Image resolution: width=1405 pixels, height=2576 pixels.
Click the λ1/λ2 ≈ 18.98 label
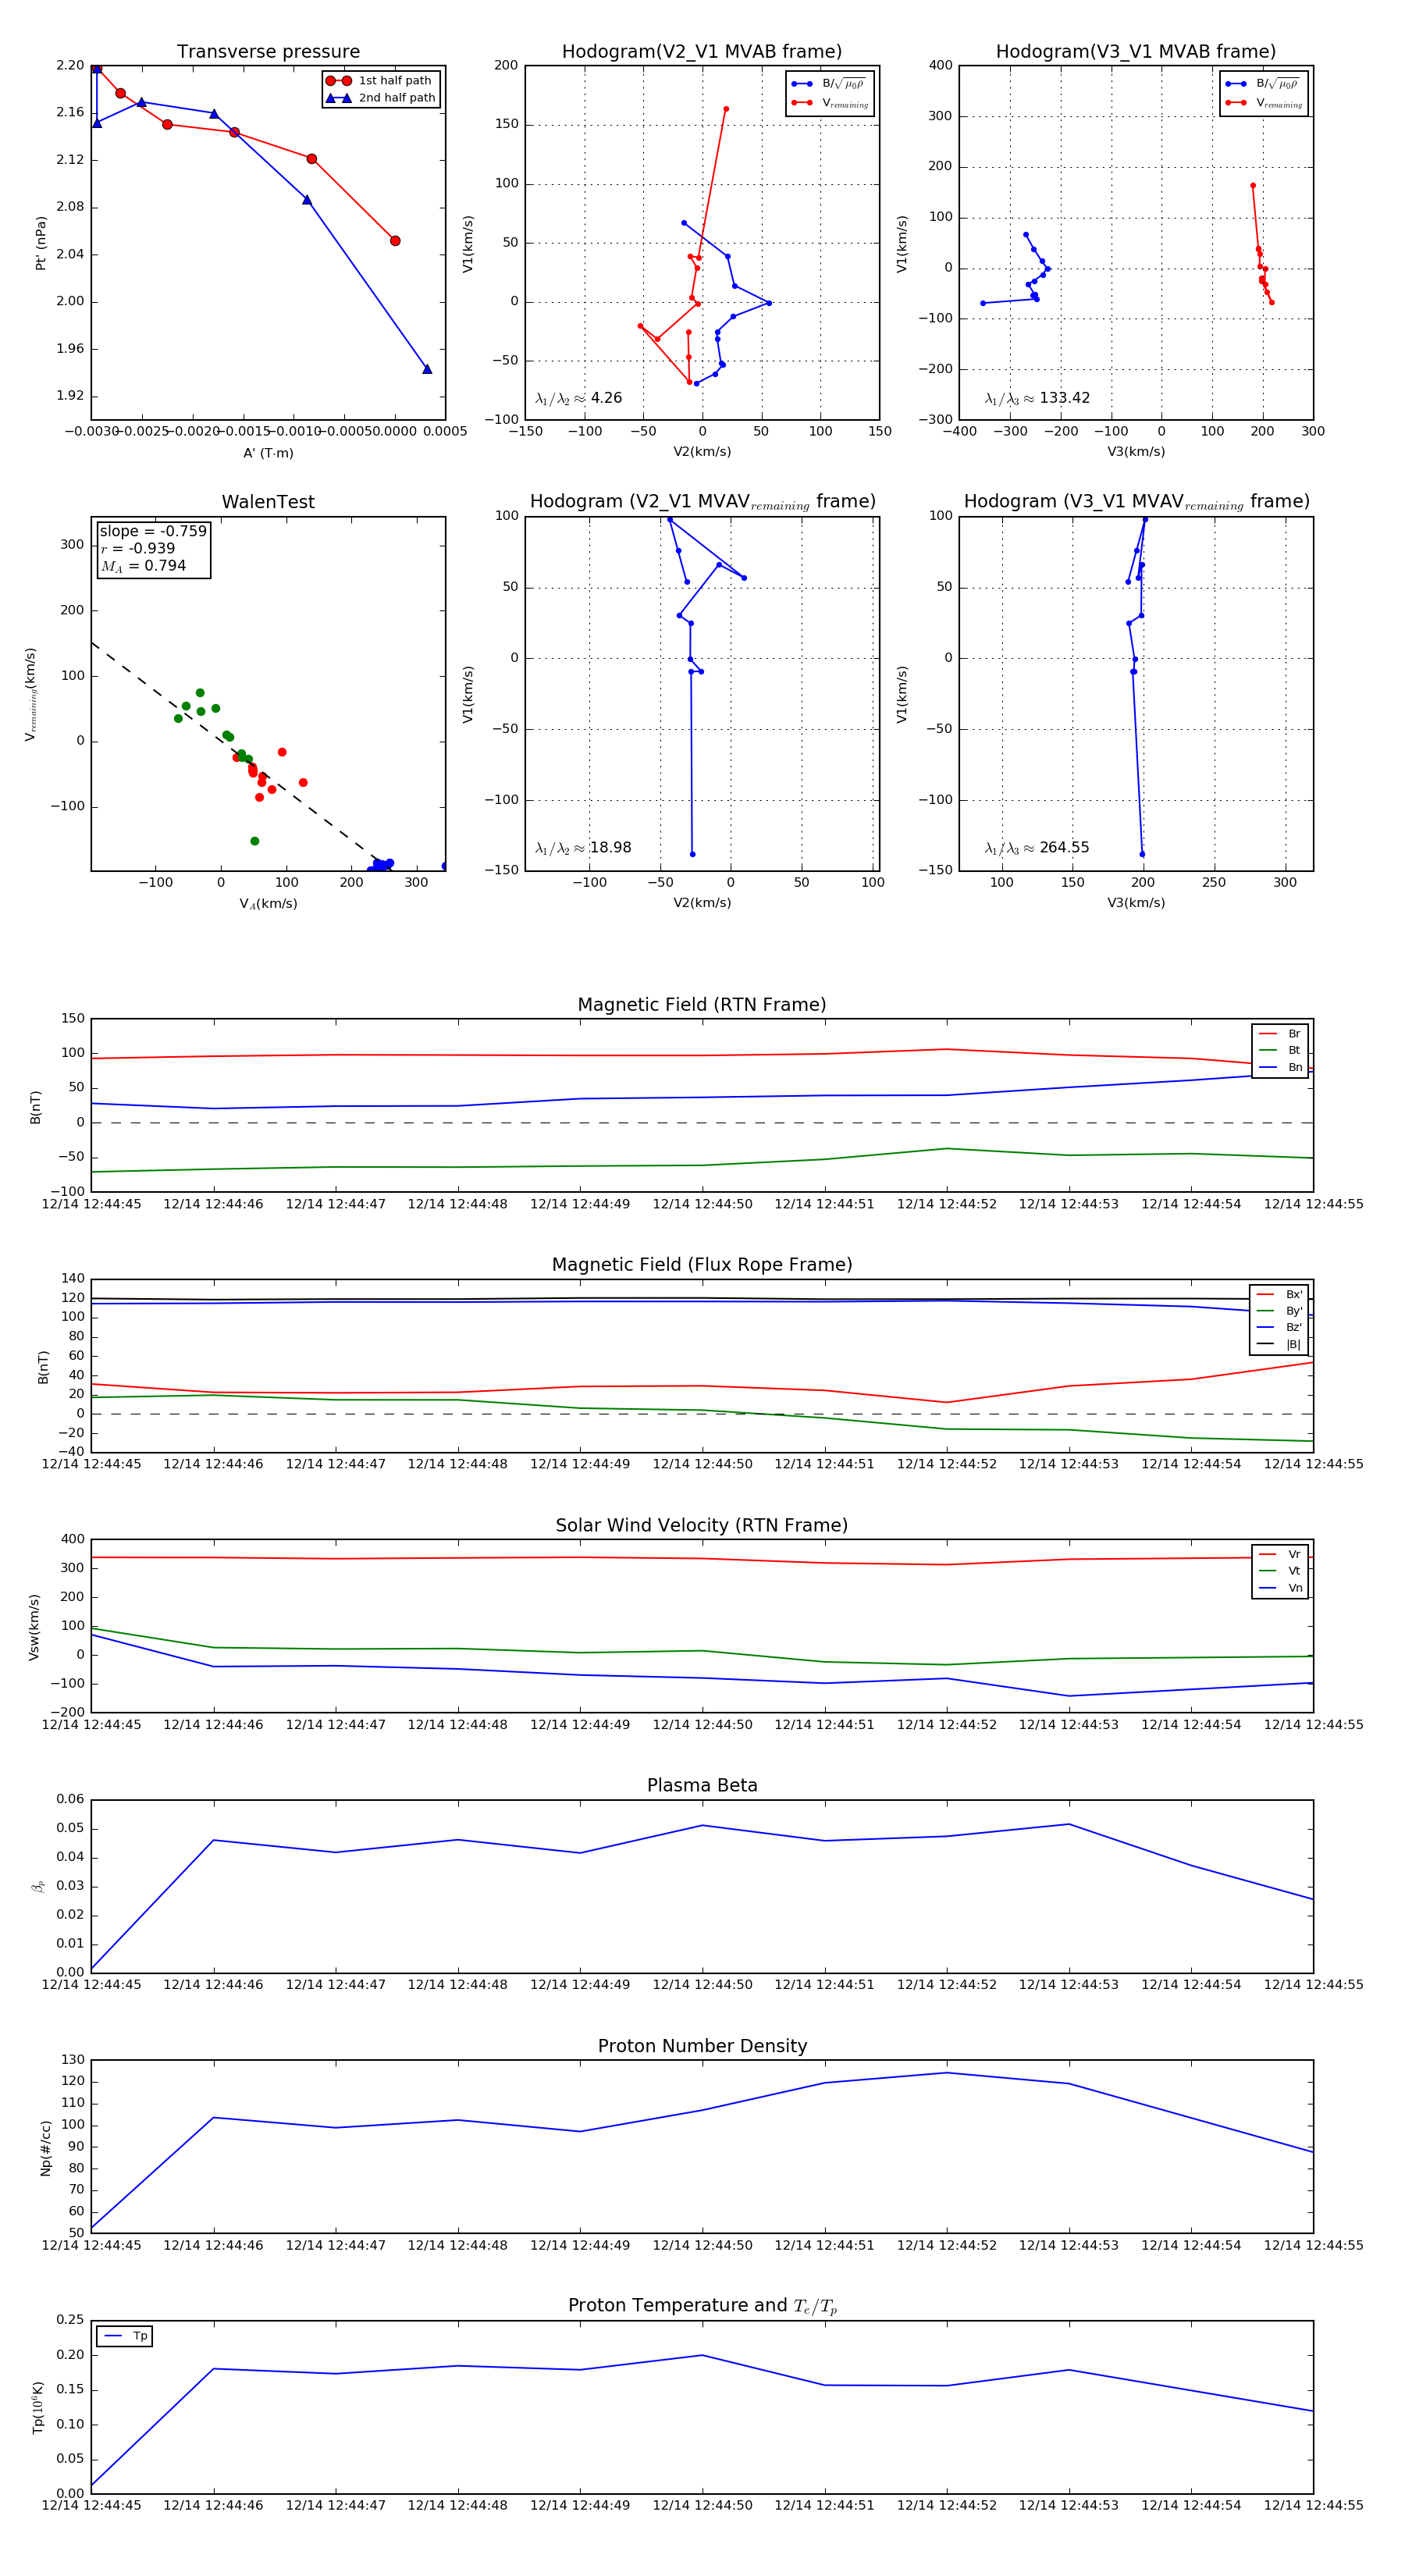click(x=583, y=848)
